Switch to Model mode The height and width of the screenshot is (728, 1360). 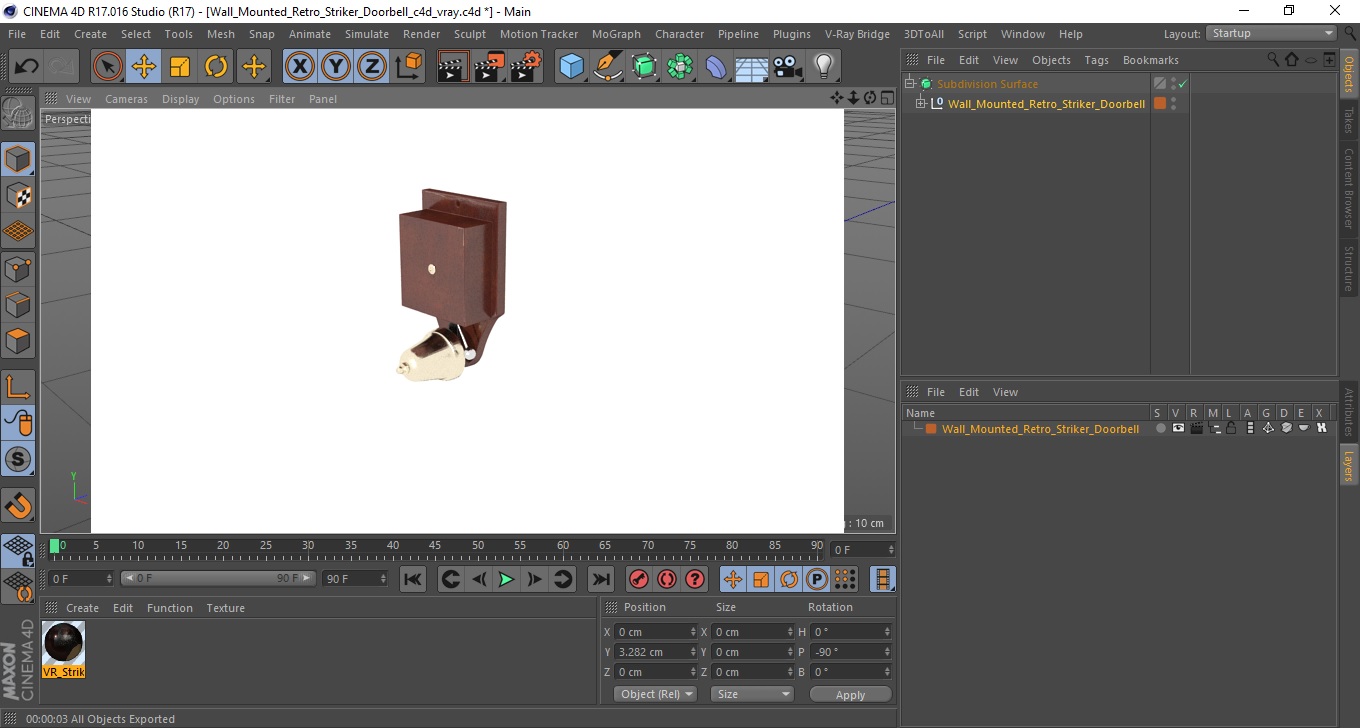click(x=19, y=159)
